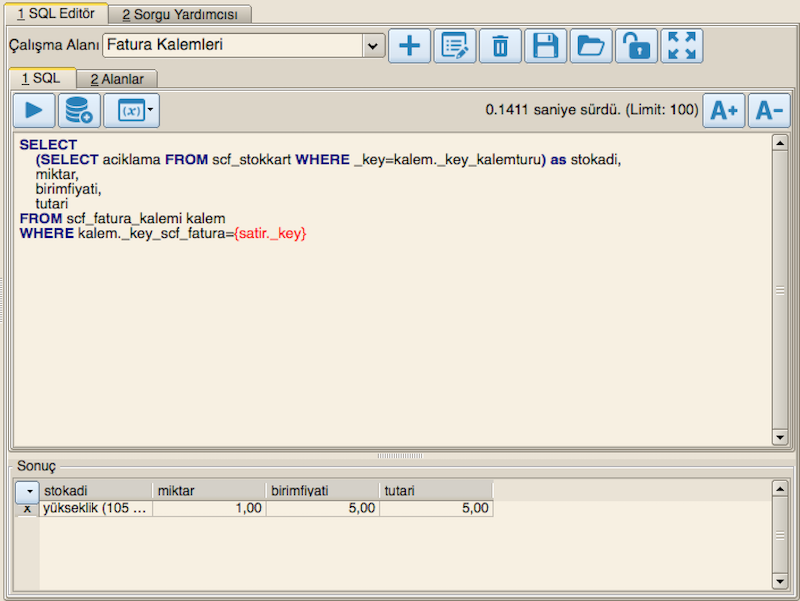Sort results by the stokadi column header
This screenshot has height=601, width=800.
(96, 491)
